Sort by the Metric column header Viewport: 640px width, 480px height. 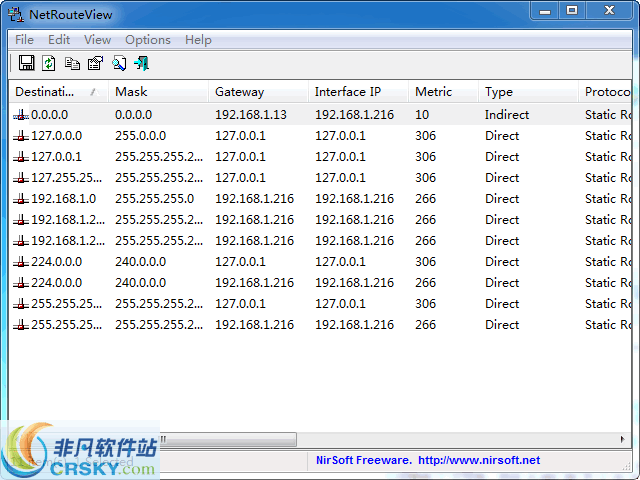(443, 92)
